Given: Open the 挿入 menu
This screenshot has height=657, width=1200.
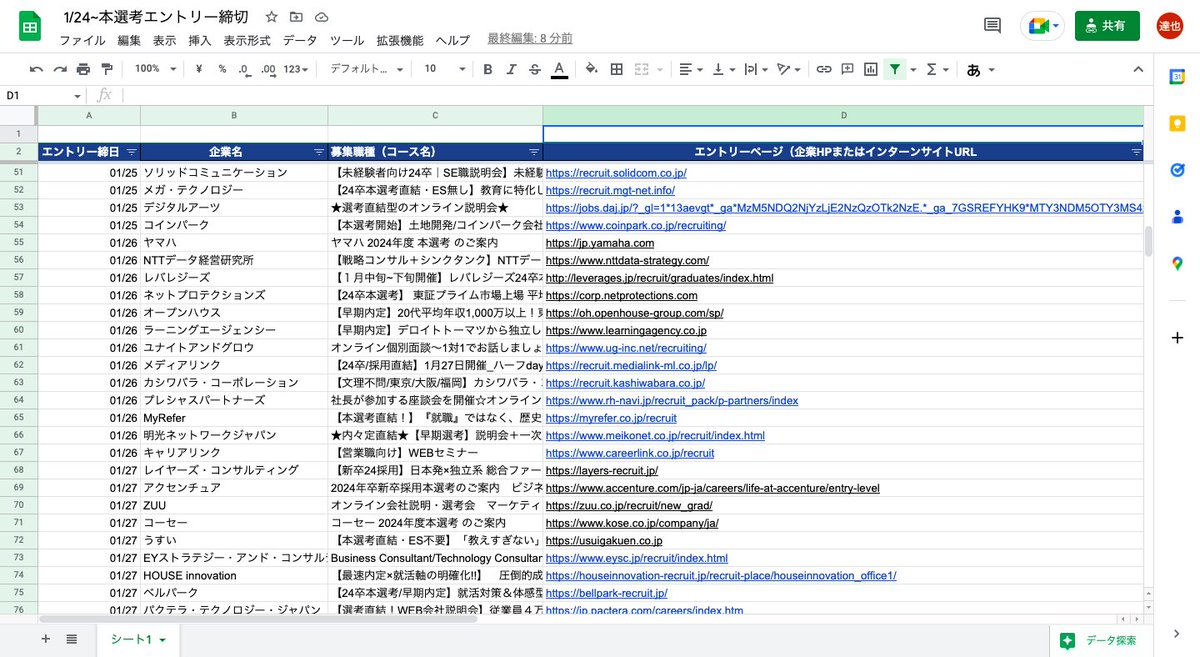Looking at the screenshot, I should pos(200,40).
